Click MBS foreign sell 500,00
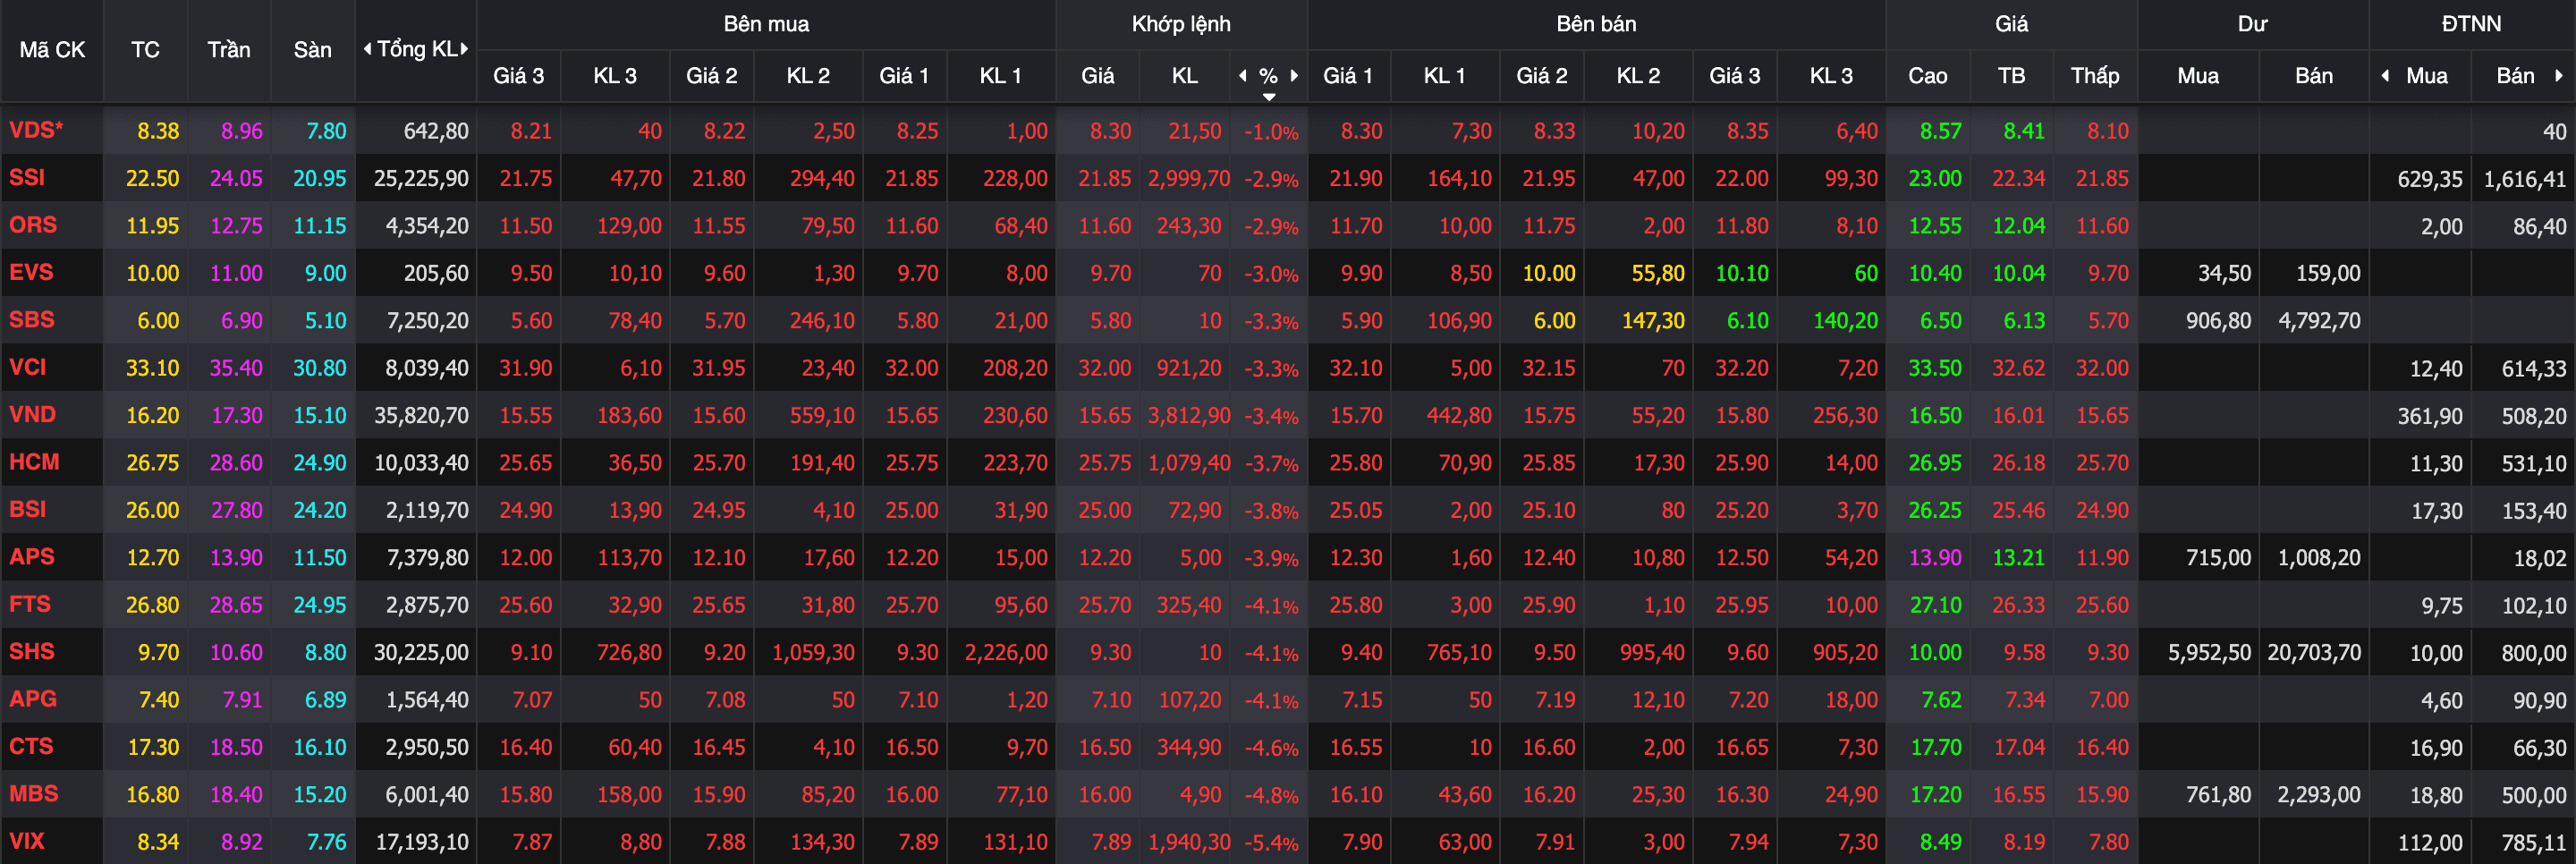This screenshot has width=2576, height=864. tap(2533, 795)
